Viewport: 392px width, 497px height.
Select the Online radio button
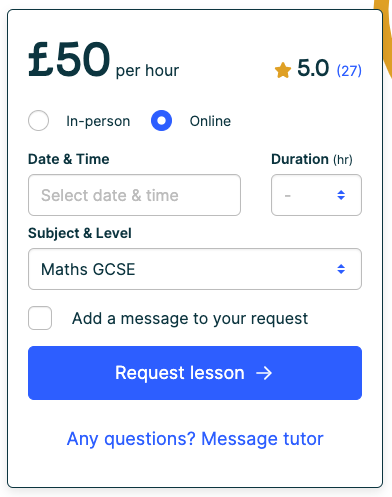161,120
